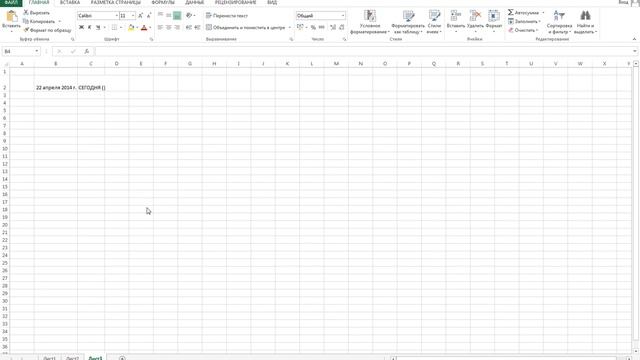Toggle align text right

click(177, 27)
